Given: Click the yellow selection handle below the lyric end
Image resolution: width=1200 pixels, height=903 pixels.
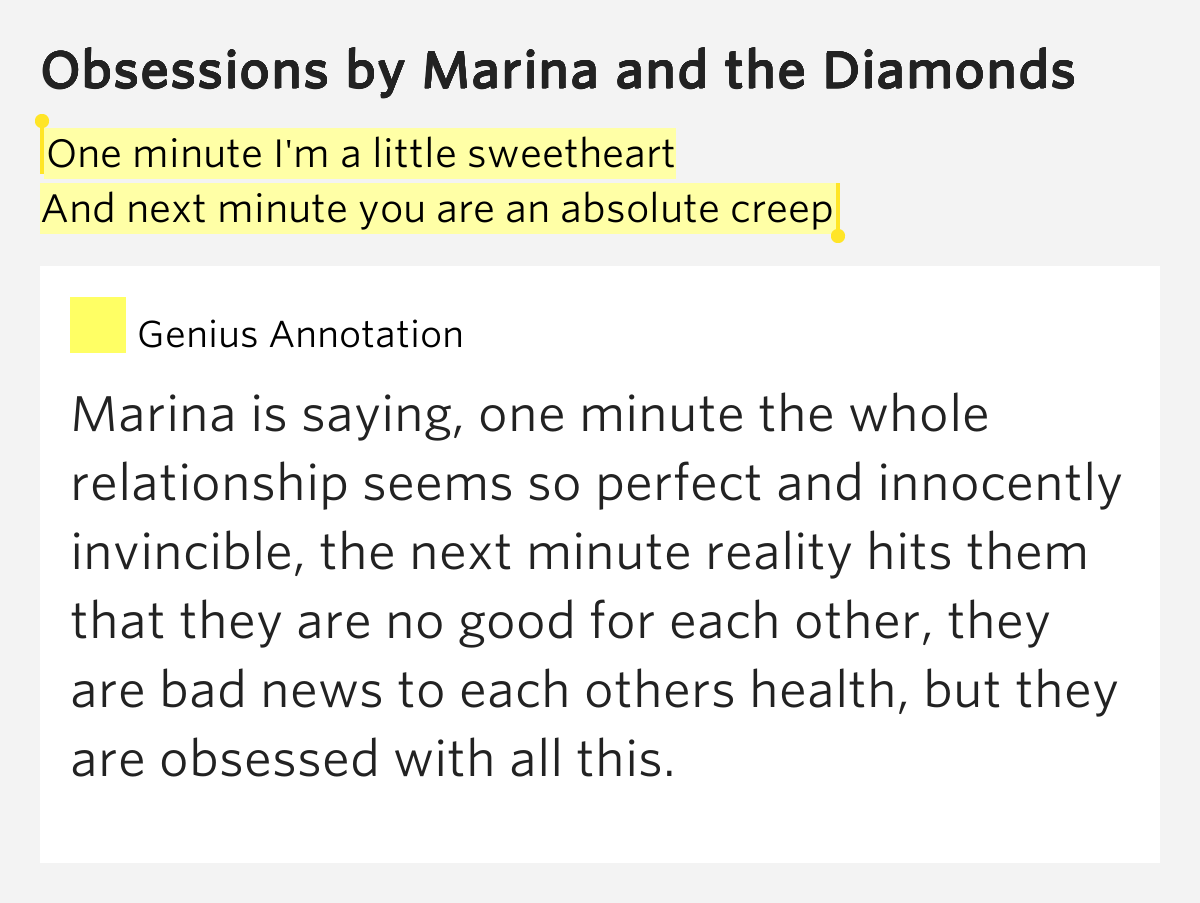Looking at the screenshot, I should pyautogui.click(x=838, y=236).
